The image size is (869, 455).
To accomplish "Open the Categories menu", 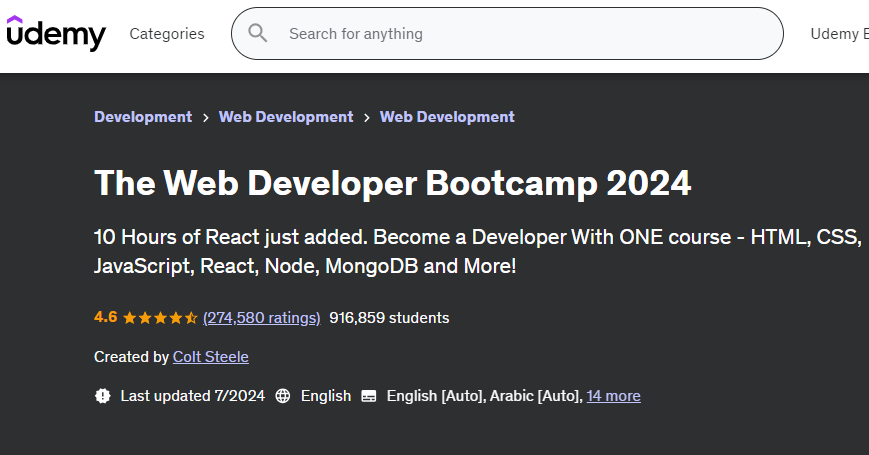I will 167,34.
